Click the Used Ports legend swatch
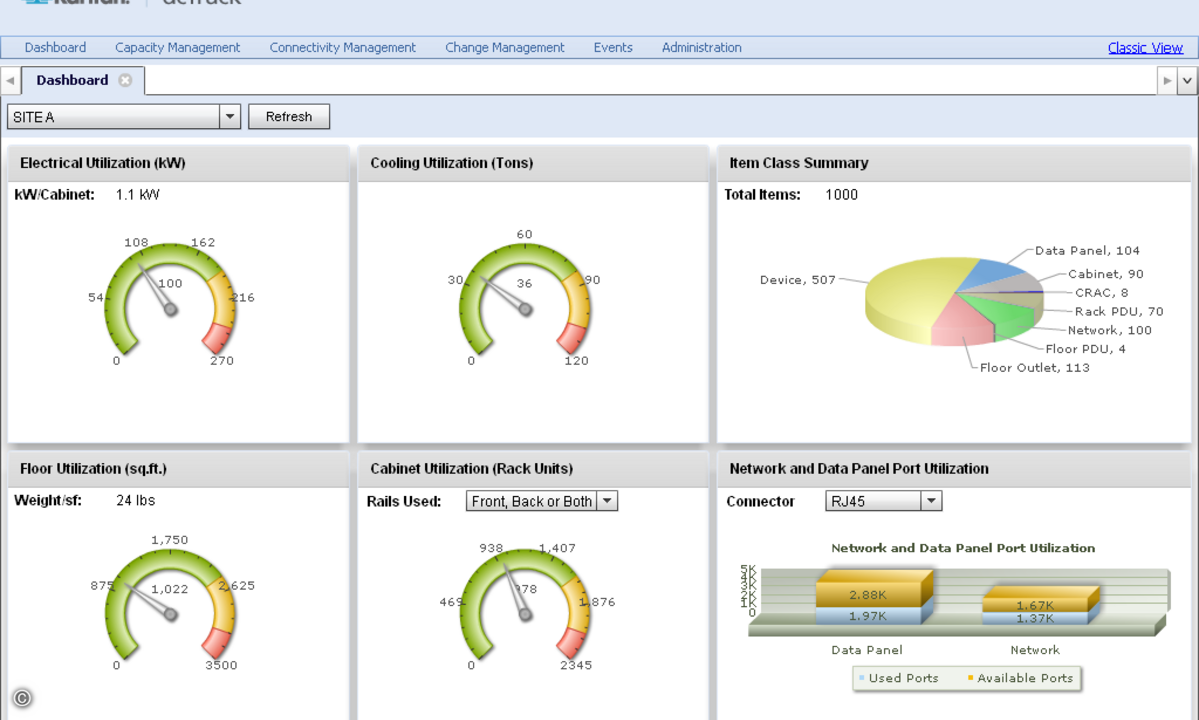Screen dimensions: 1199x720 point(862,678)
